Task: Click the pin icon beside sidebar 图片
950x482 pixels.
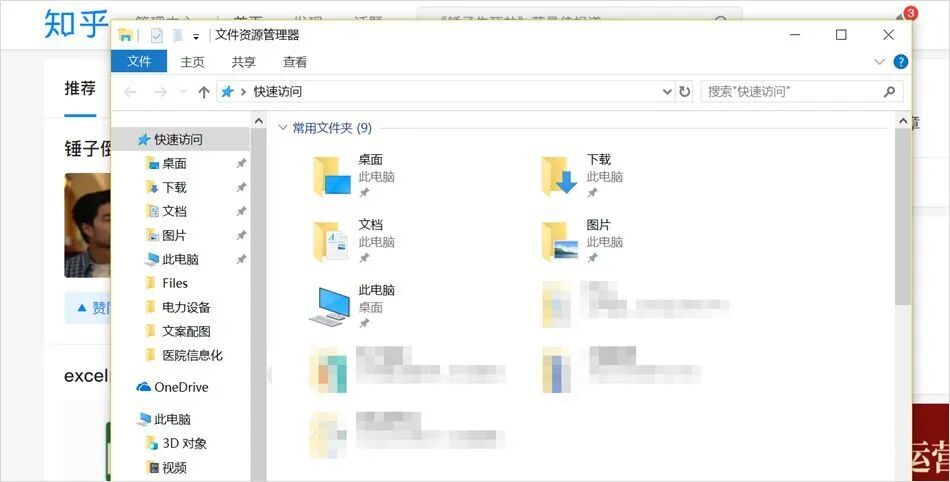Action: pyautogui.click(x=241, y=235)
